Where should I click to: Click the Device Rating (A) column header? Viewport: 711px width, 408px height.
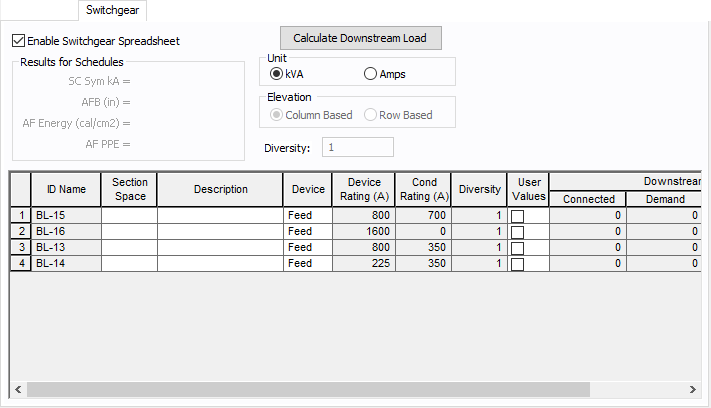click(364, 189)
